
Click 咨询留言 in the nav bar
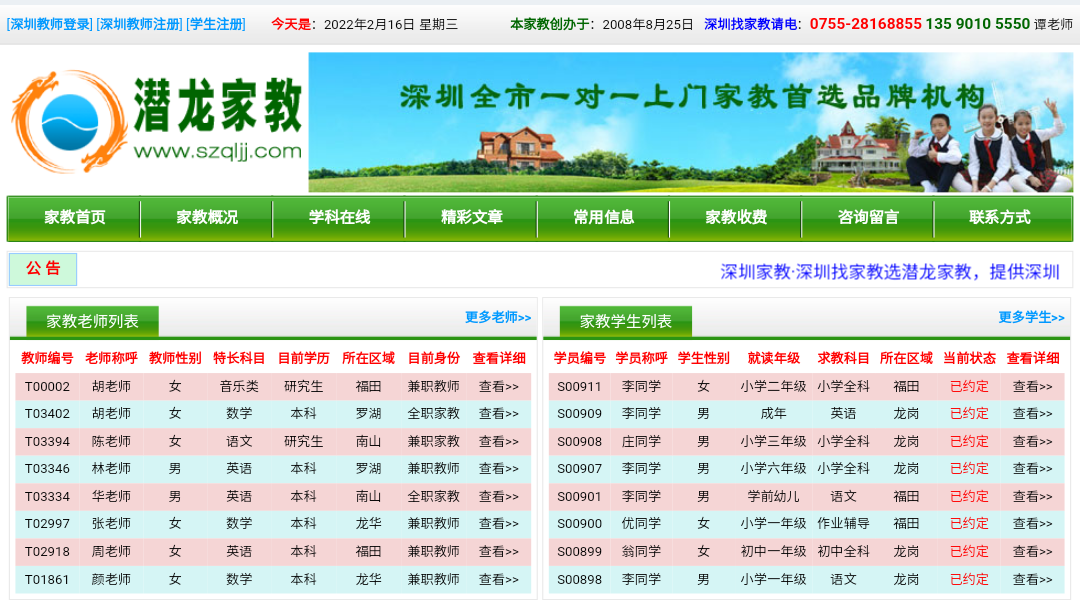tap(868, 217)
